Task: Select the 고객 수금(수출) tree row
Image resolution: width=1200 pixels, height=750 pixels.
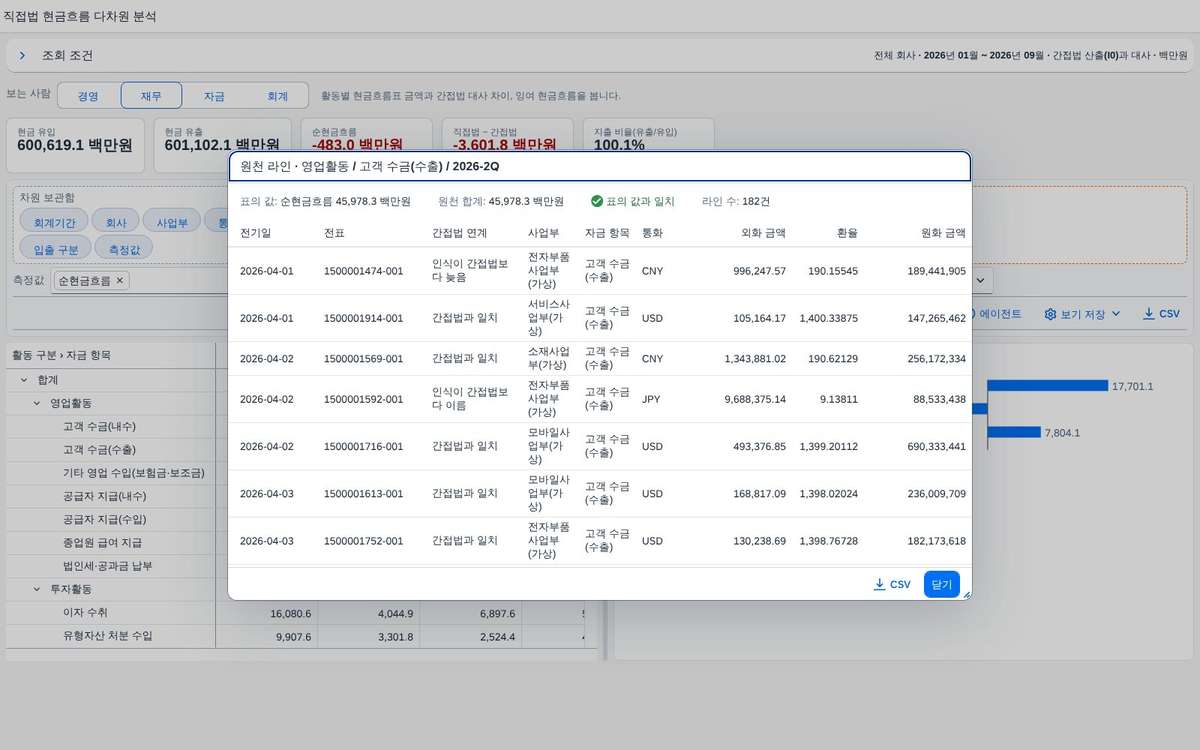Action: (110, 450)
